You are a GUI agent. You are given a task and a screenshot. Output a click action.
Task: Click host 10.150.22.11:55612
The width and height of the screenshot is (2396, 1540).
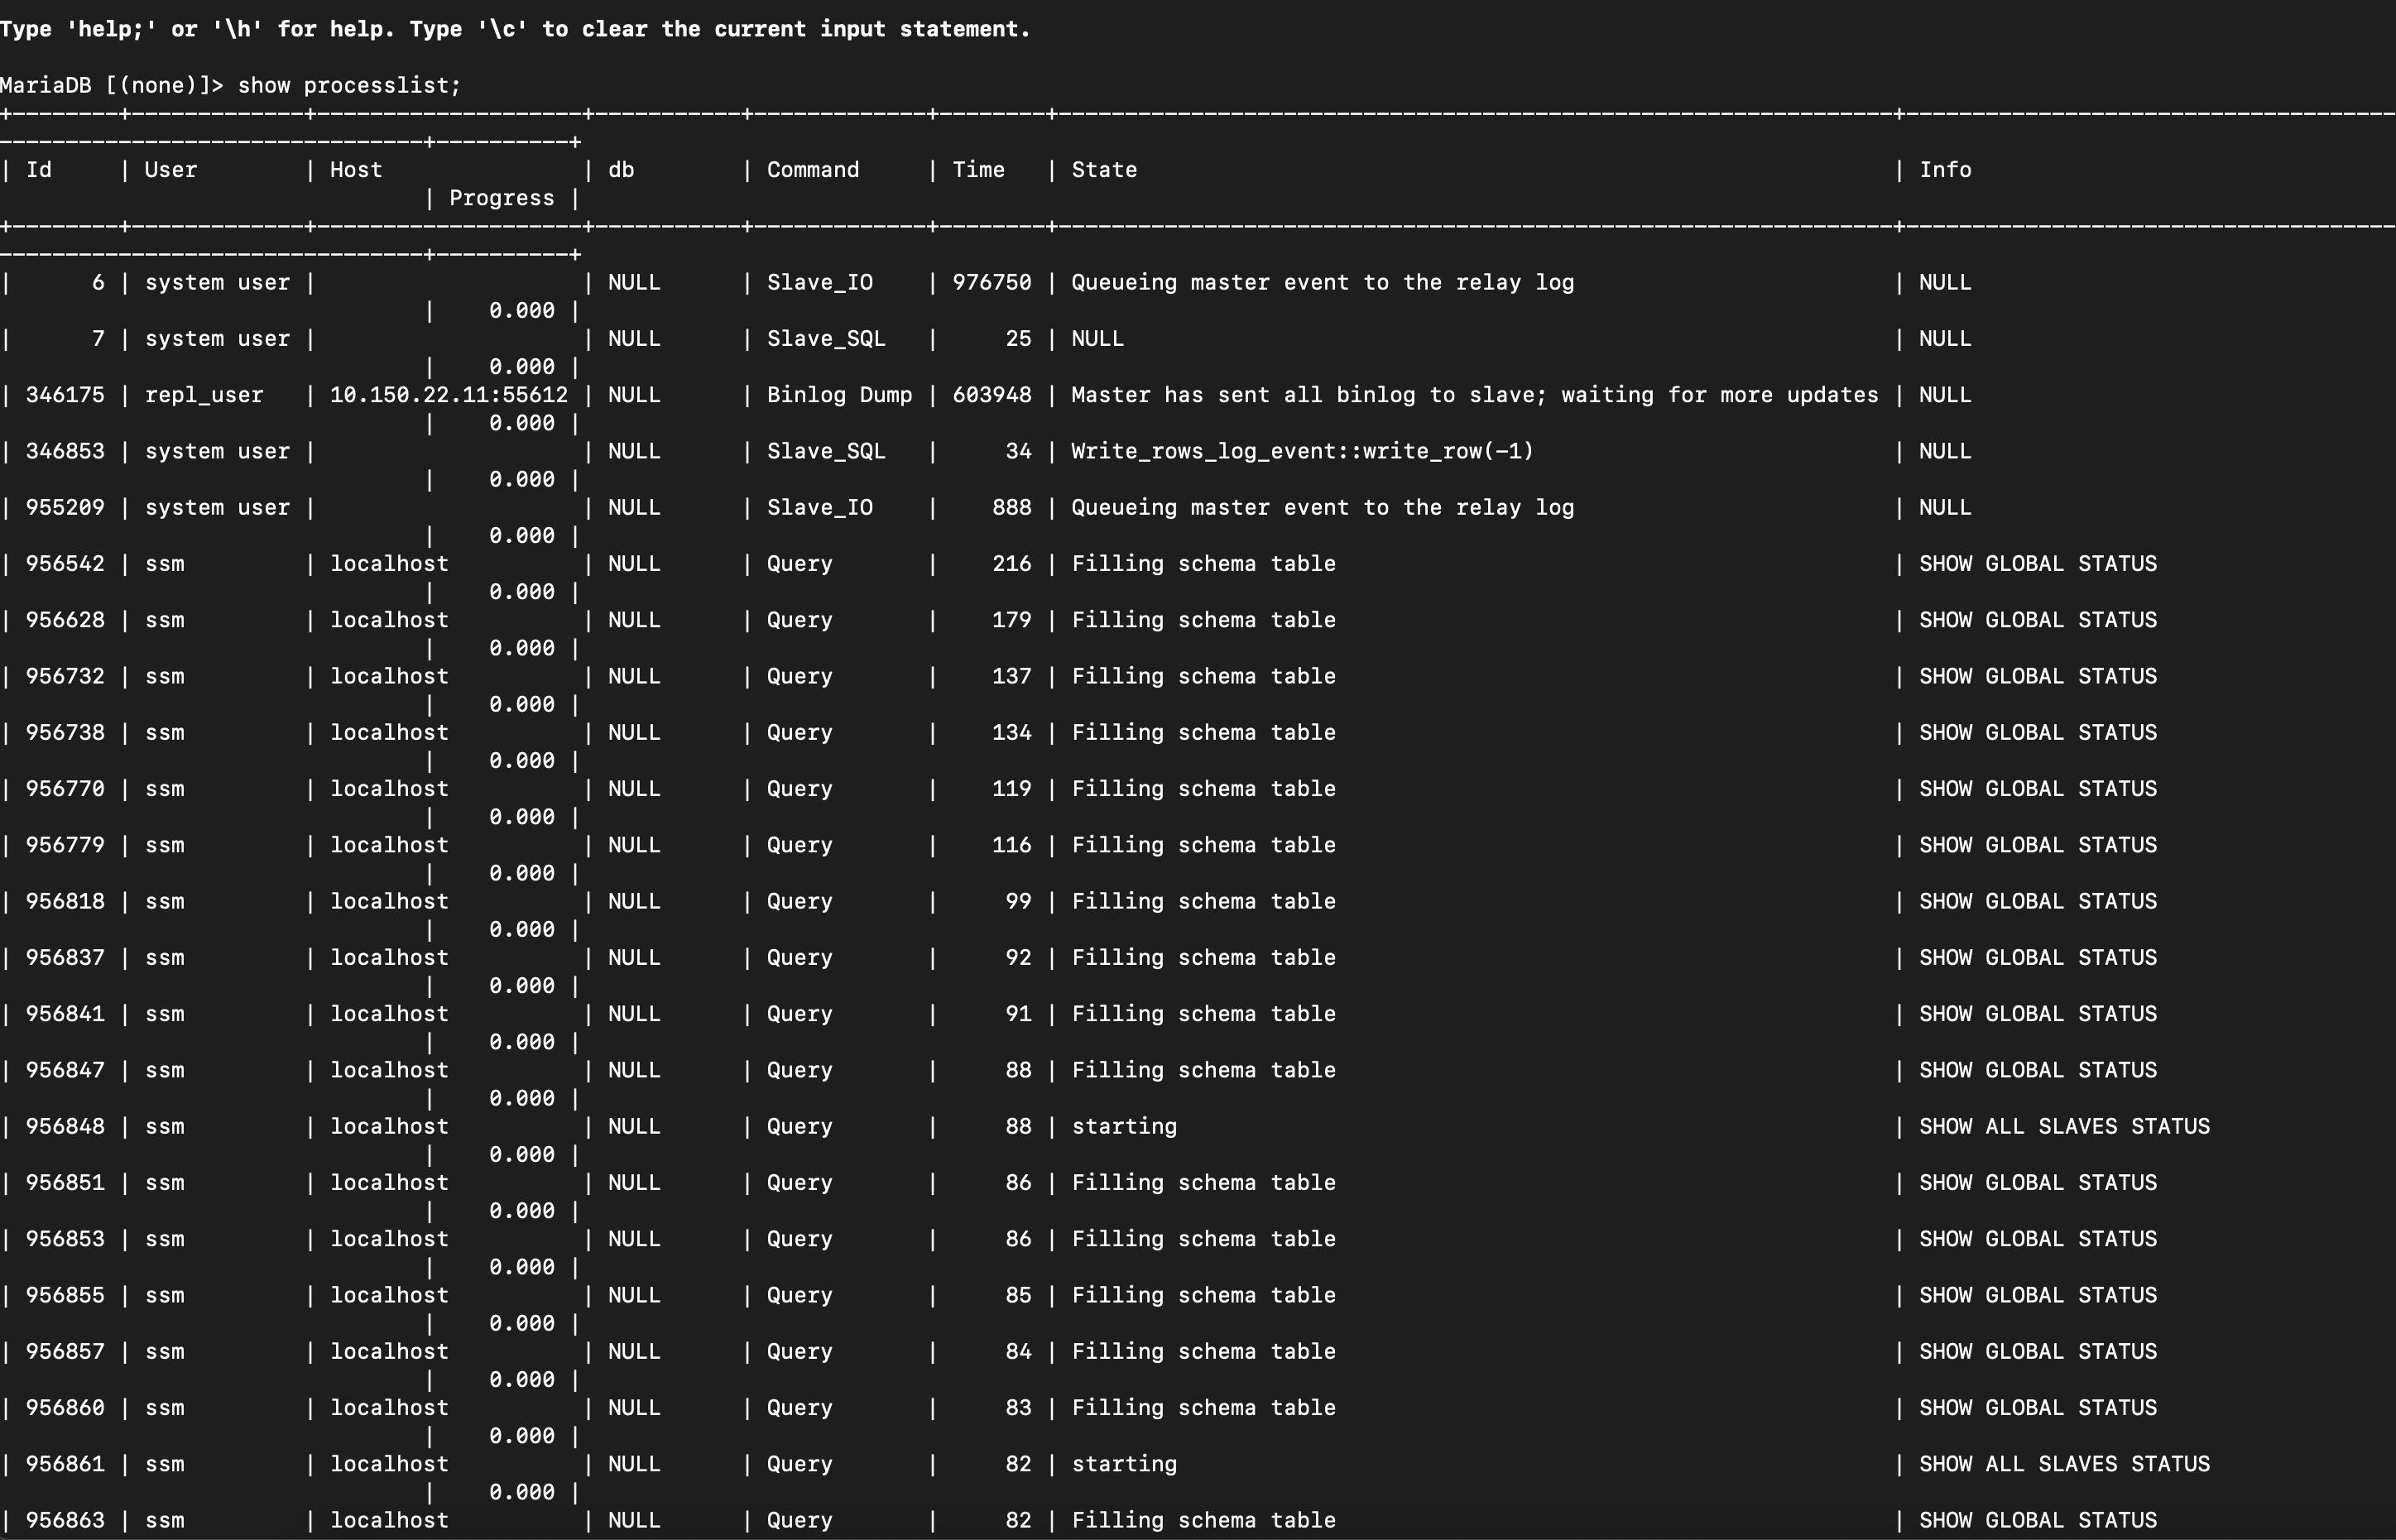coord(448,395)
